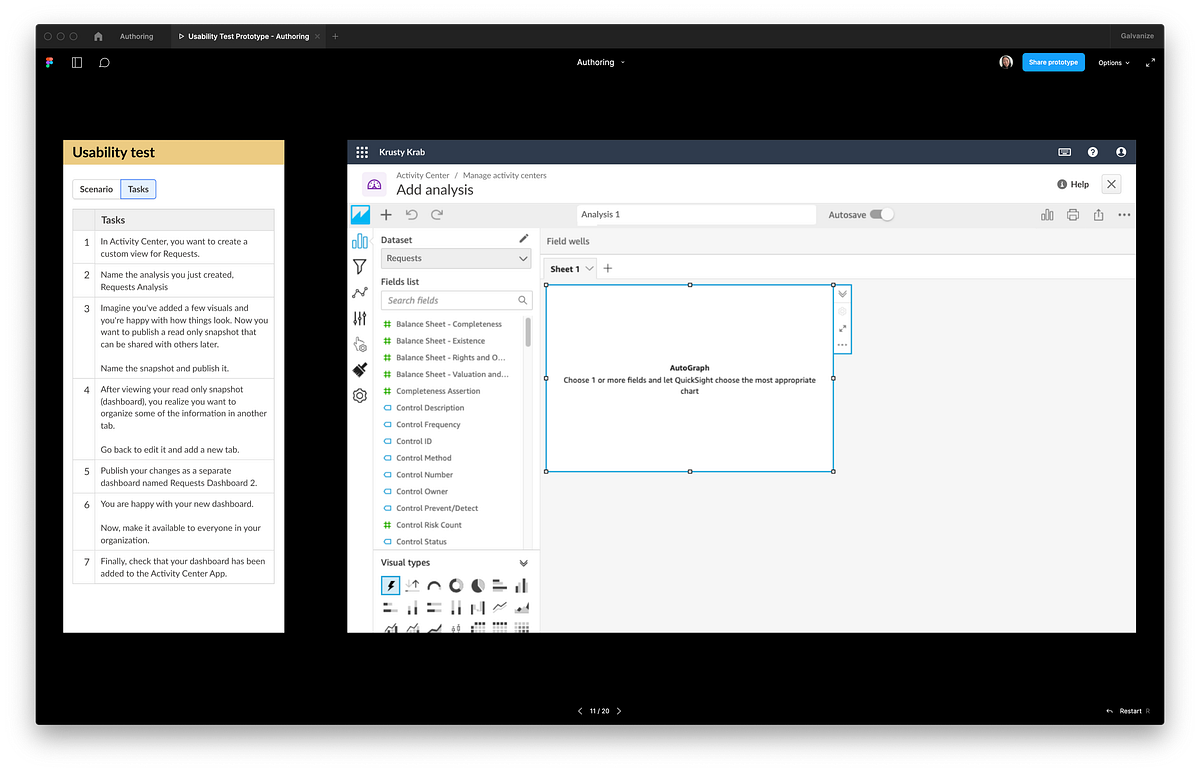Maximize the visual with expand arrows icon
This screenshot has height=772, width=1200.
[x=843, y=328]
